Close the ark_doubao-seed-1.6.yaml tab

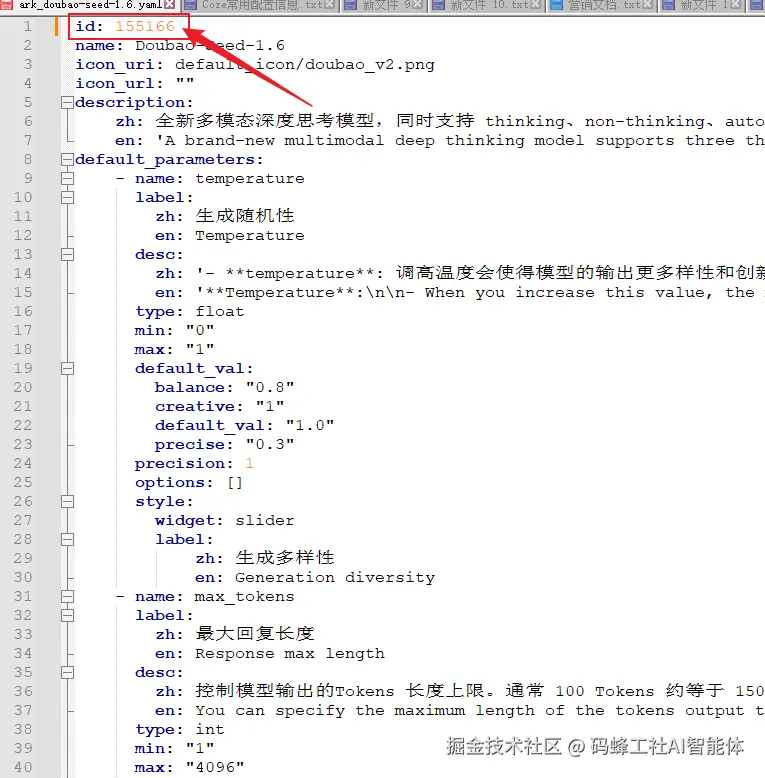[170, 5]
